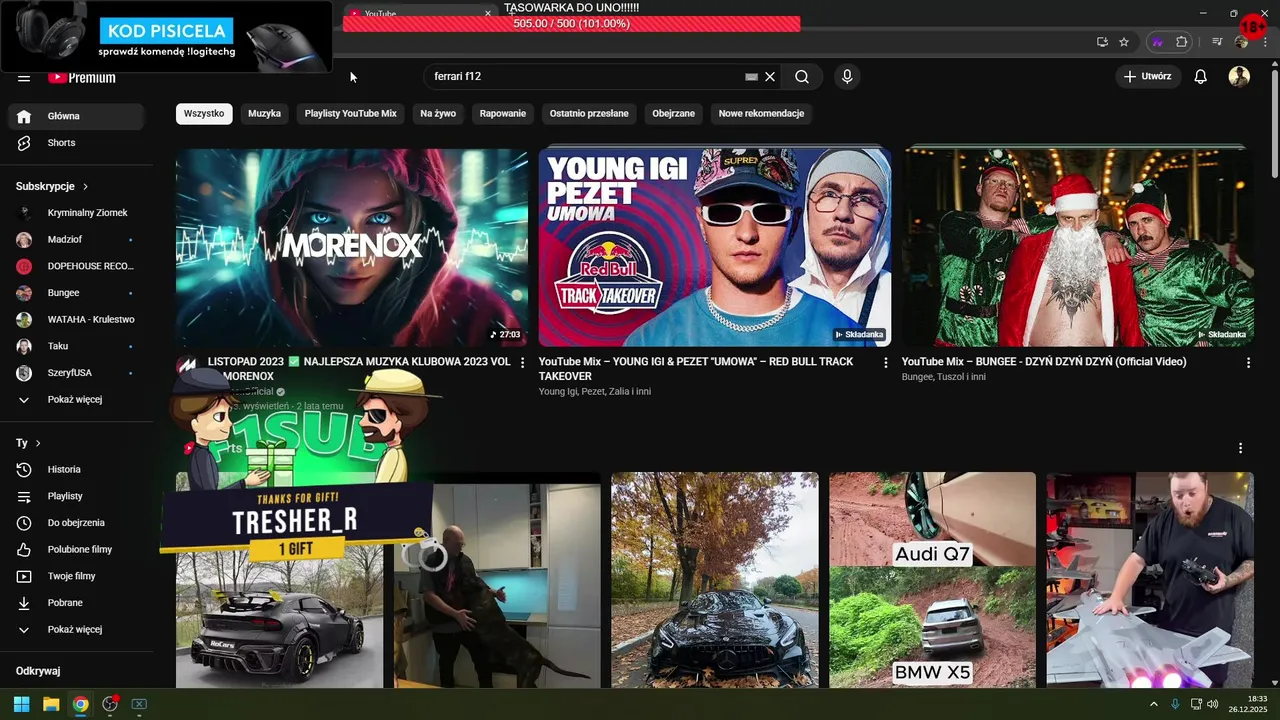Open Bungee channel in subscriptions

point(76,293)
